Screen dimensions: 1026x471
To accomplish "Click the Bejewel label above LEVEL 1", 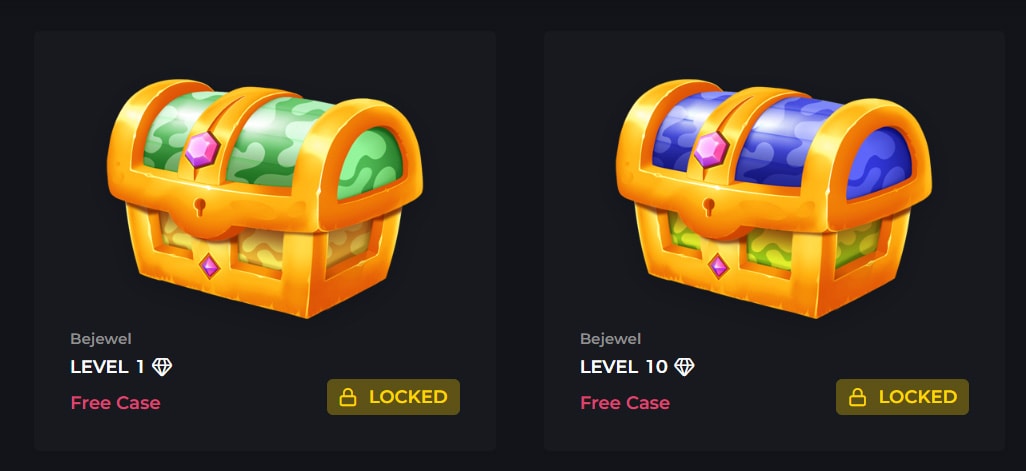I will [101, 339].
